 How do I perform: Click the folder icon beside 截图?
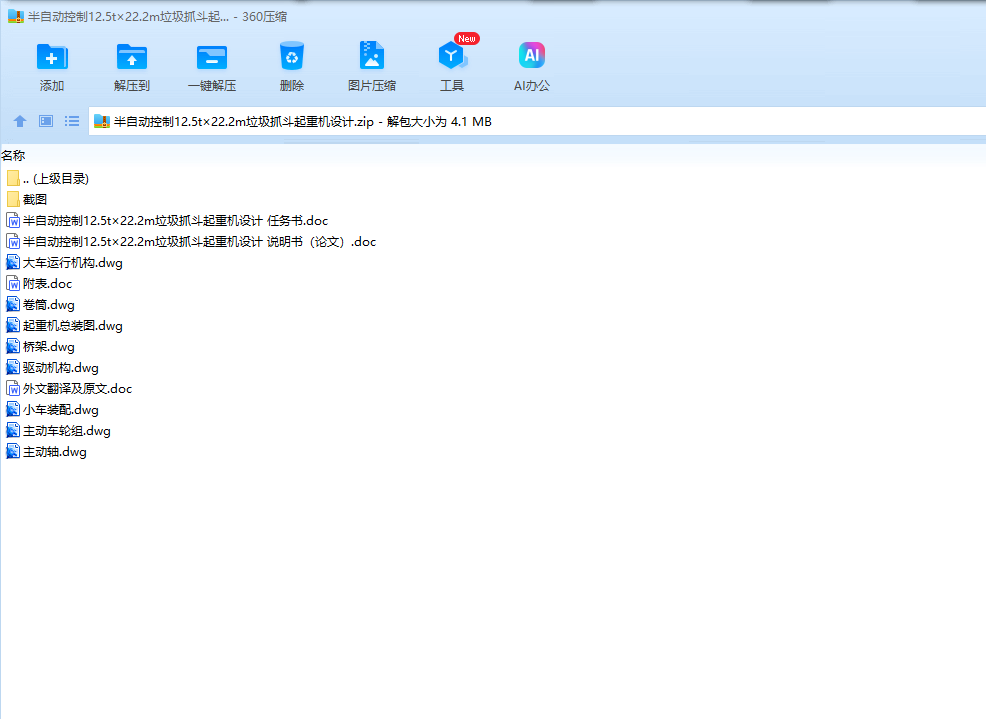[13, 199]
